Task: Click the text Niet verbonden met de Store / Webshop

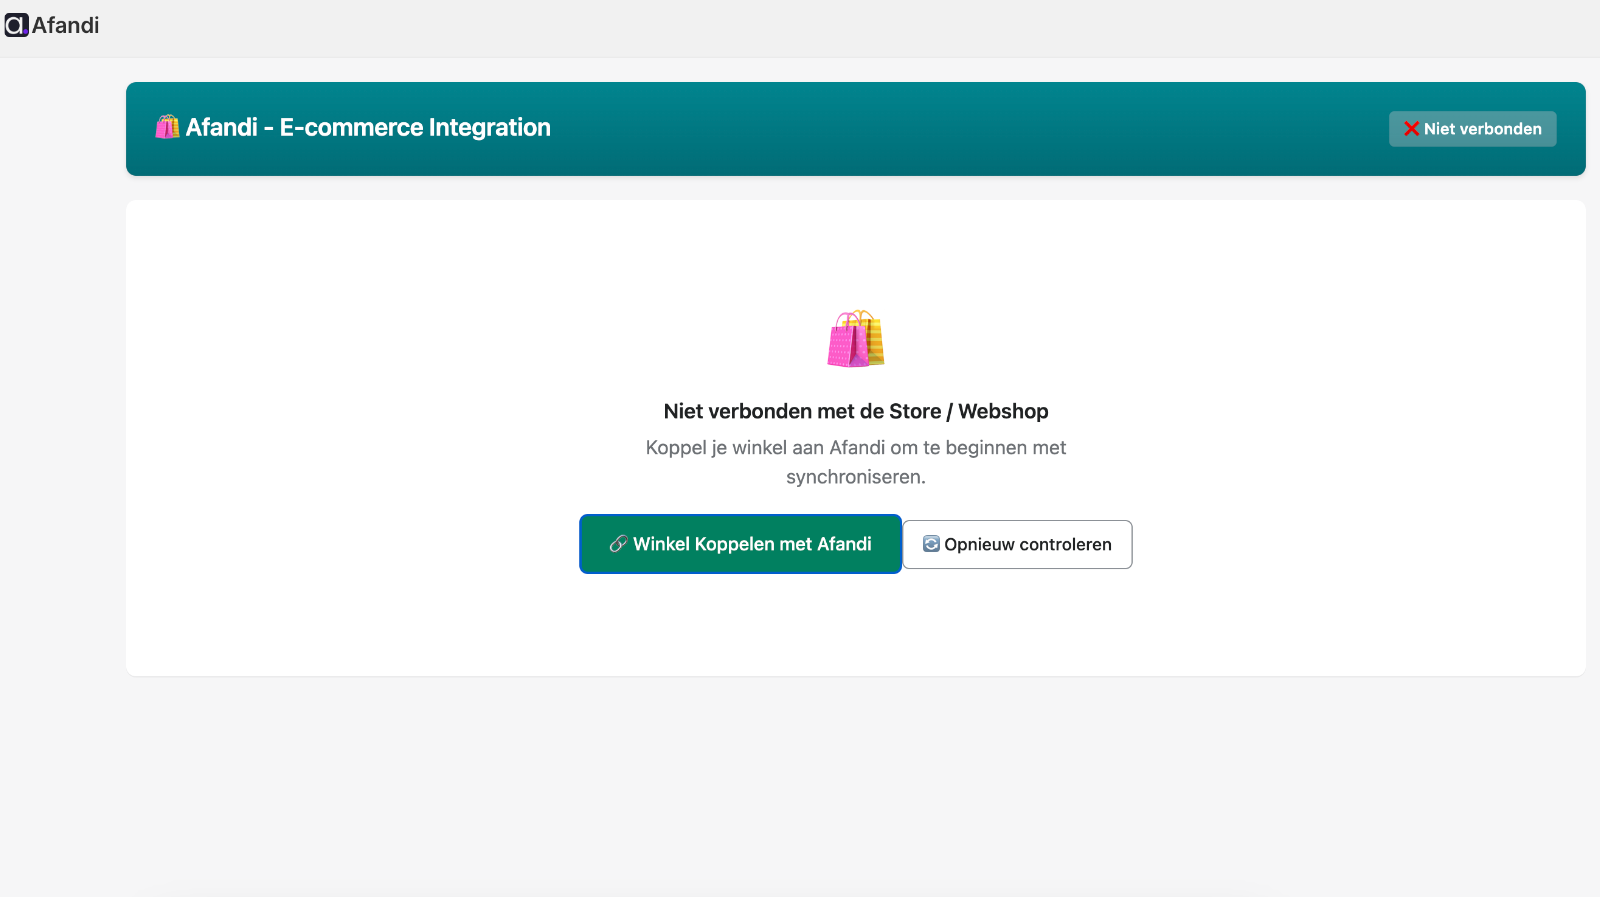Action: [856, 411]
